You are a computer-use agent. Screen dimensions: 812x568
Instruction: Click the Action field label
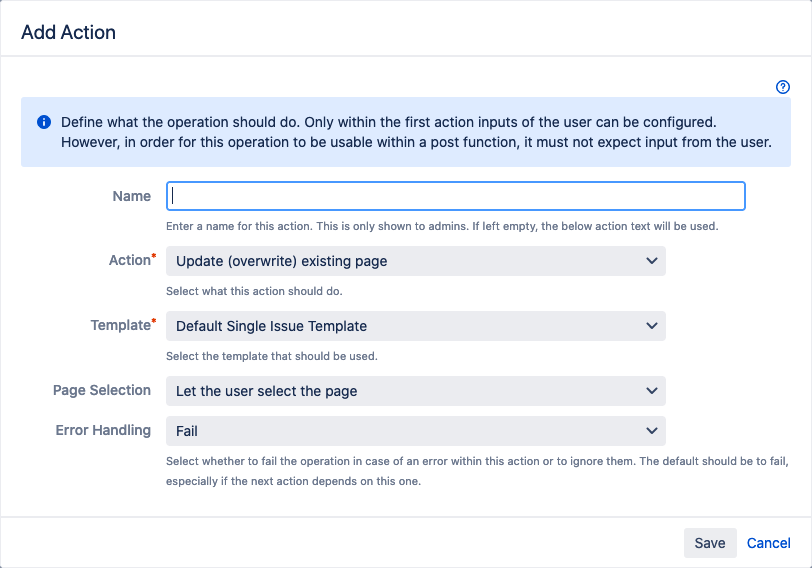129,260
